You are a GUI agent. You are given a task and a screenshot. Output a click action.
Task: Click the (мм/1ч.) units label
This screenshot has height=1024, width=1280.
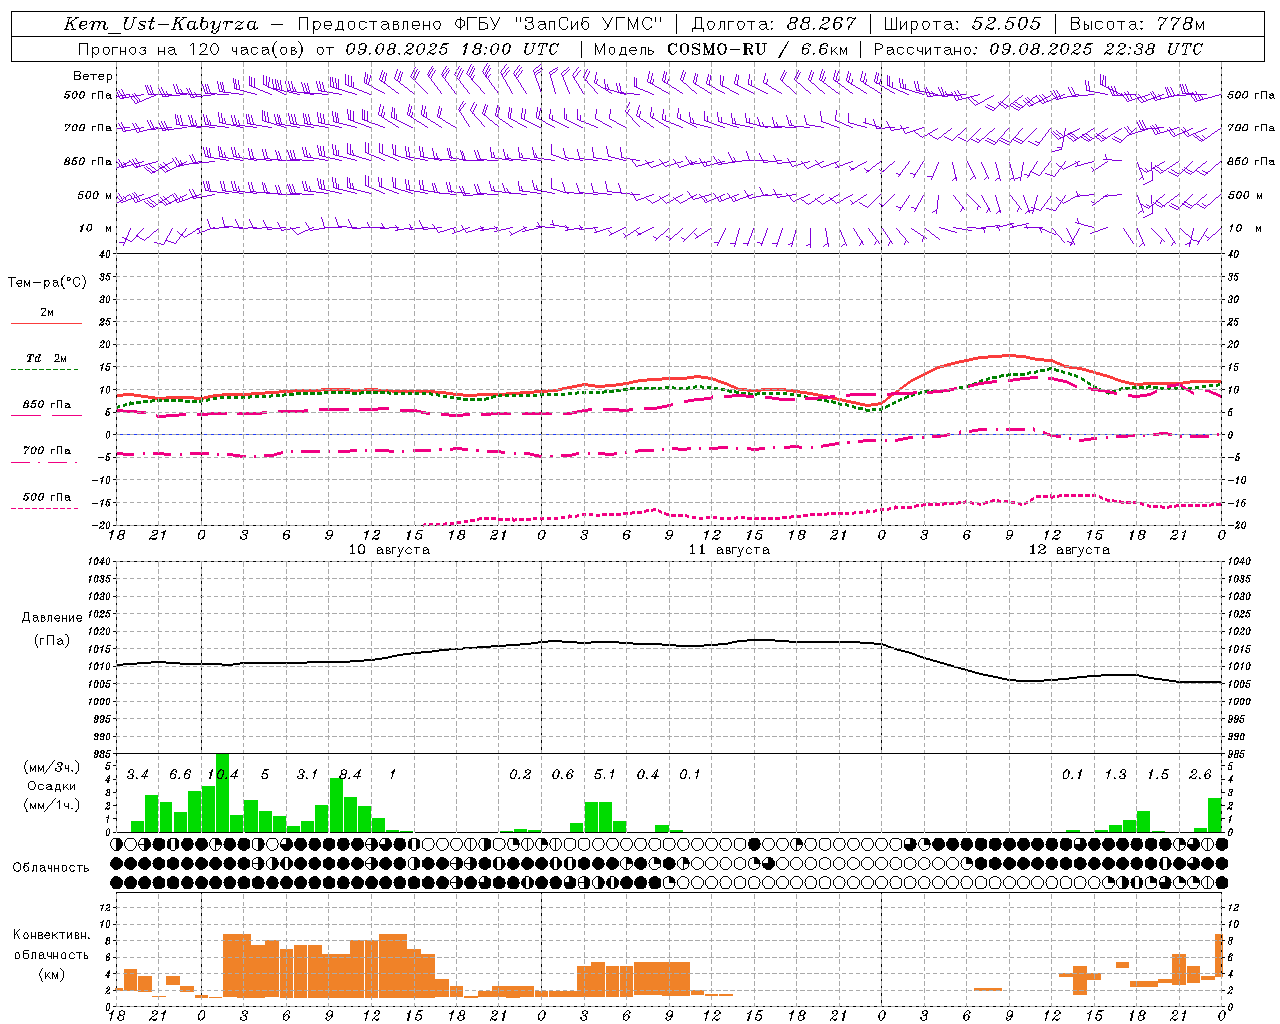pyautogui.click(x=52, y=804)
